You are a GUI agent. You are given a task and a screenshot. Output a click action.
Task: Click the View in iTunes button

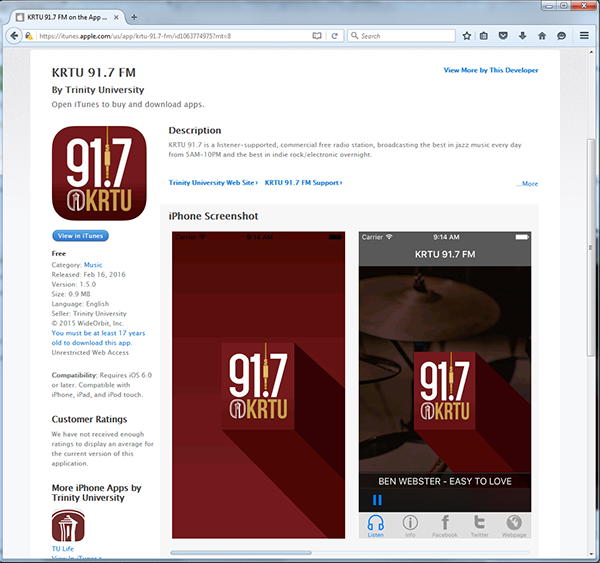(x=80, y=236)
